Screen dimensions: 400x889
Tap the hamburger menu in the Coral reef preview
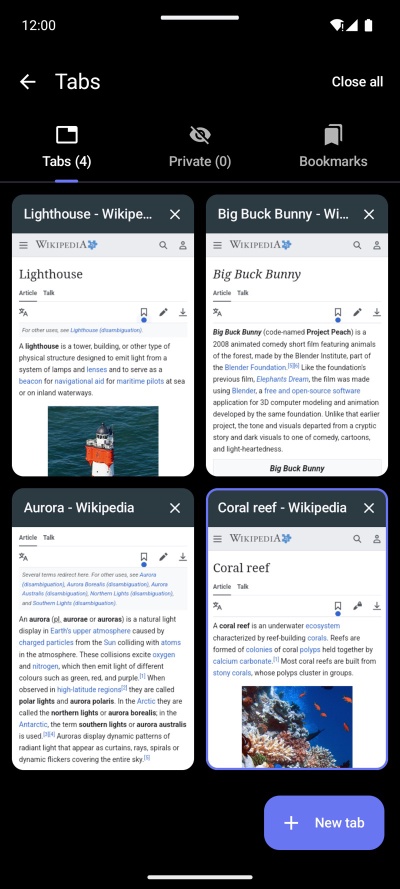coord(217,539)
